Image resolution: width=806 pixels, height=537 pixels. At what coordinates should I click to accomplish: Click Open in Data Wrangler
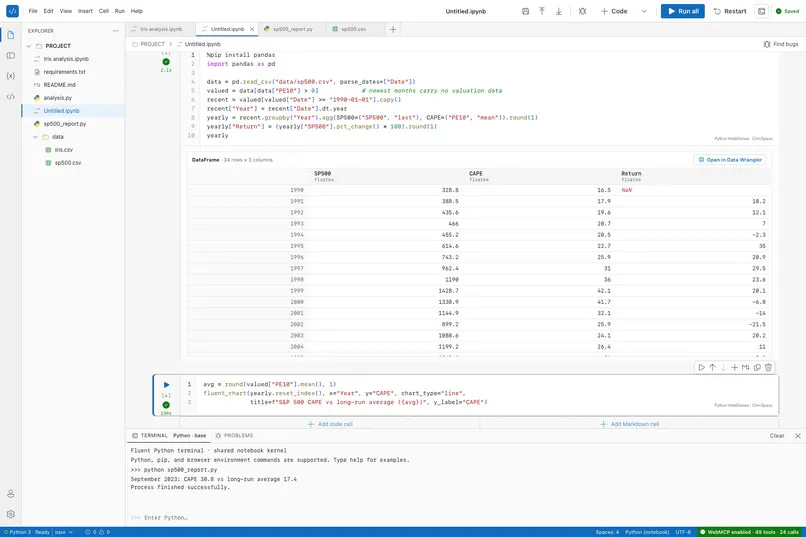tap(730, 160)
